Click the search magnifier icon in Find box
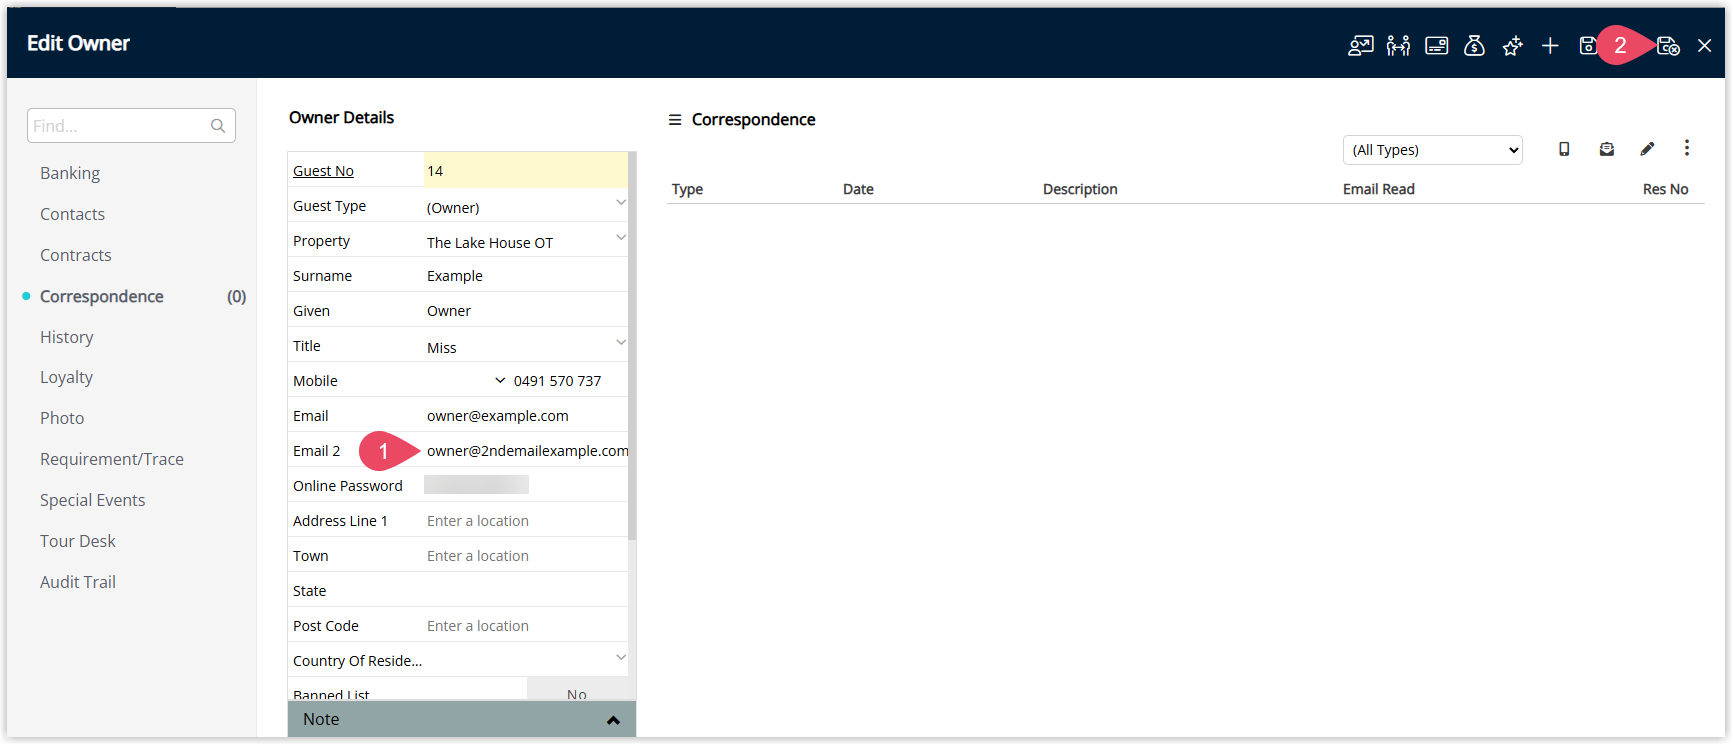Screen dimensions: 1733x745 pos(218,126)
